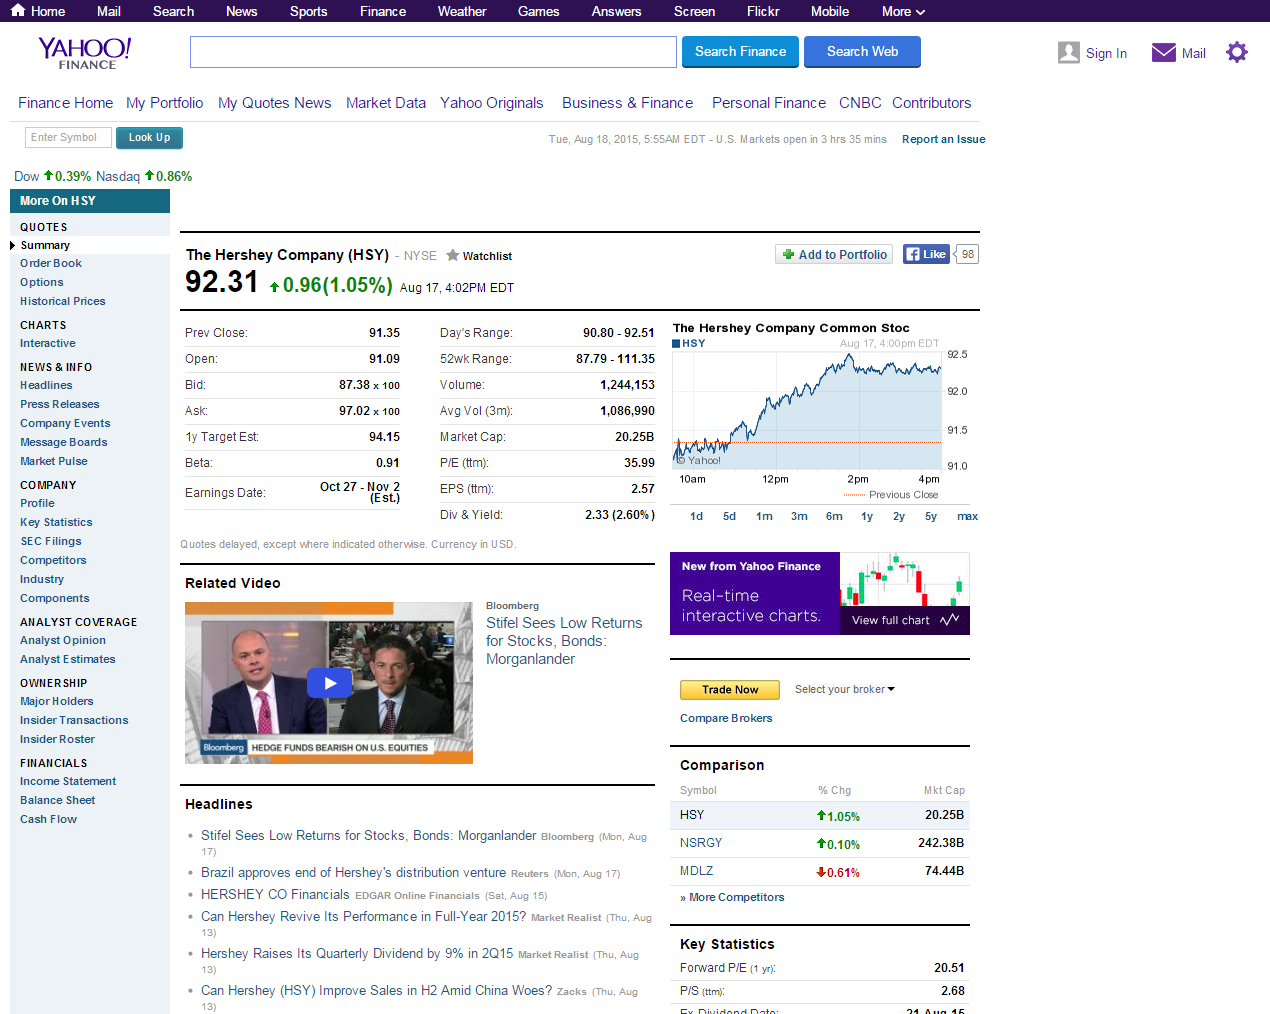
Task: Open NSRGY in comparison table
Action: click(x=701, y=843)
